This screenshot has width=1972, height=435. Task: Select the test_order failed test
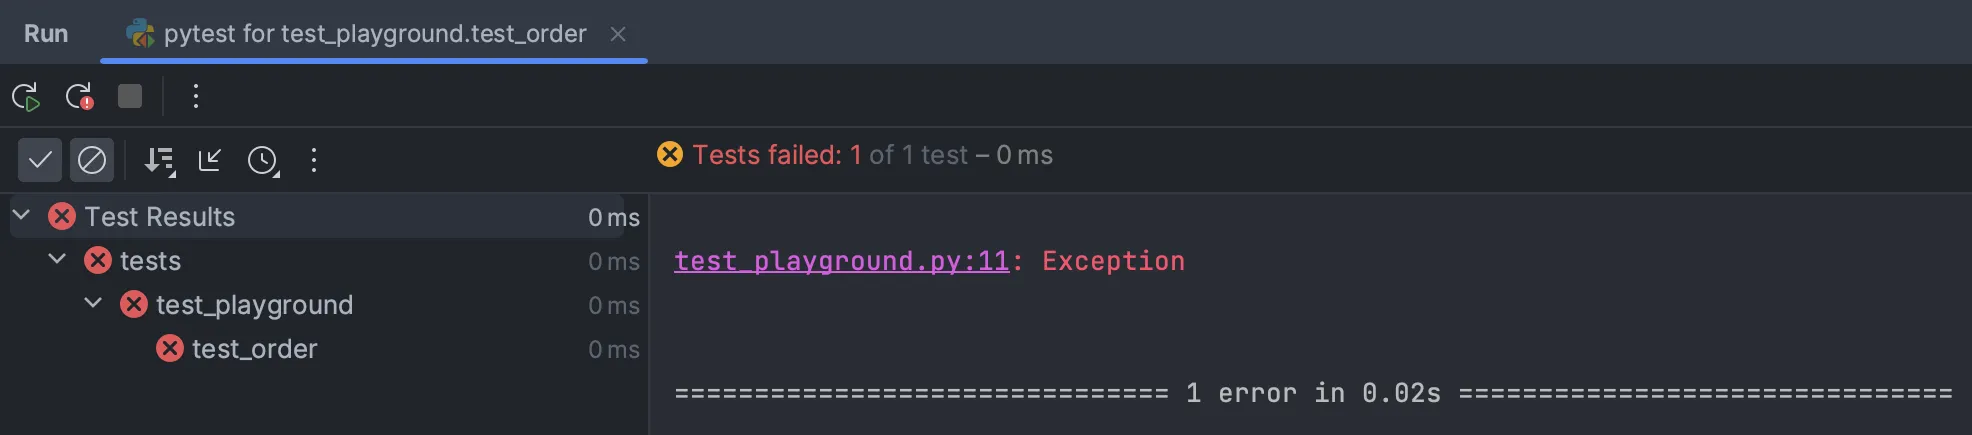[254, 349]
